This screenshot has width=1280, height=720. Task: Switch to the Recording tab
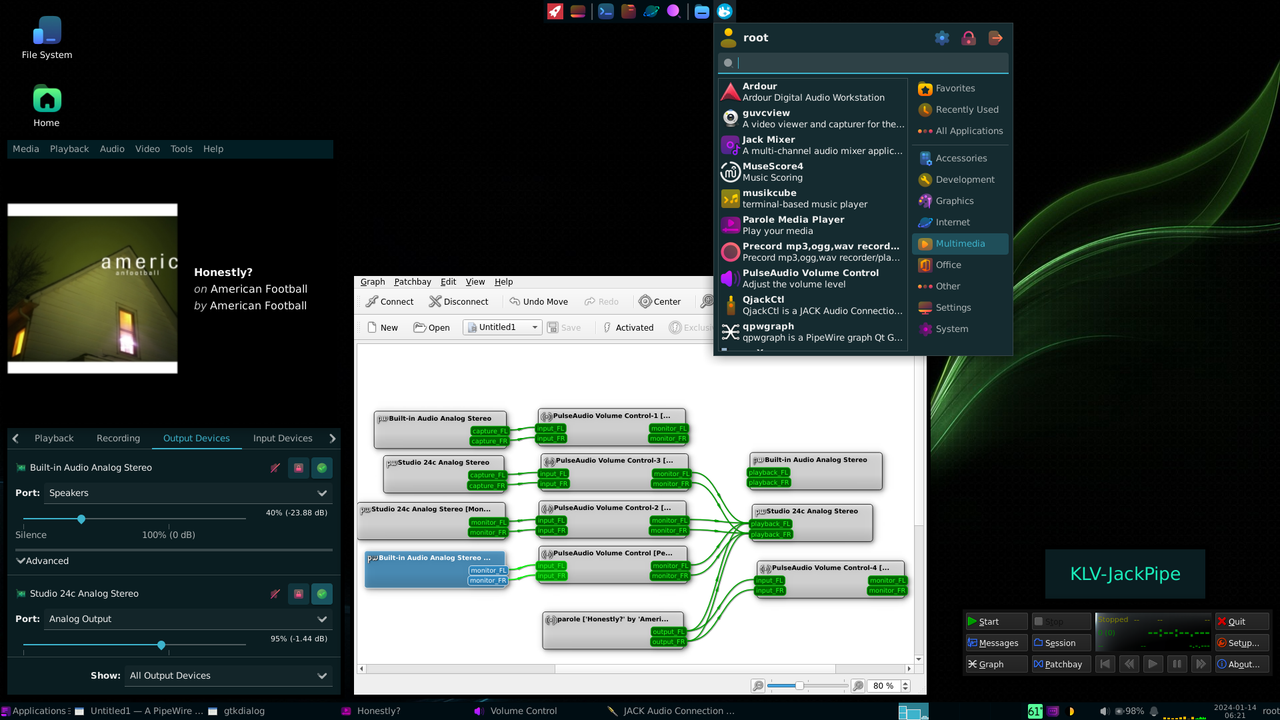coord(118,438)
